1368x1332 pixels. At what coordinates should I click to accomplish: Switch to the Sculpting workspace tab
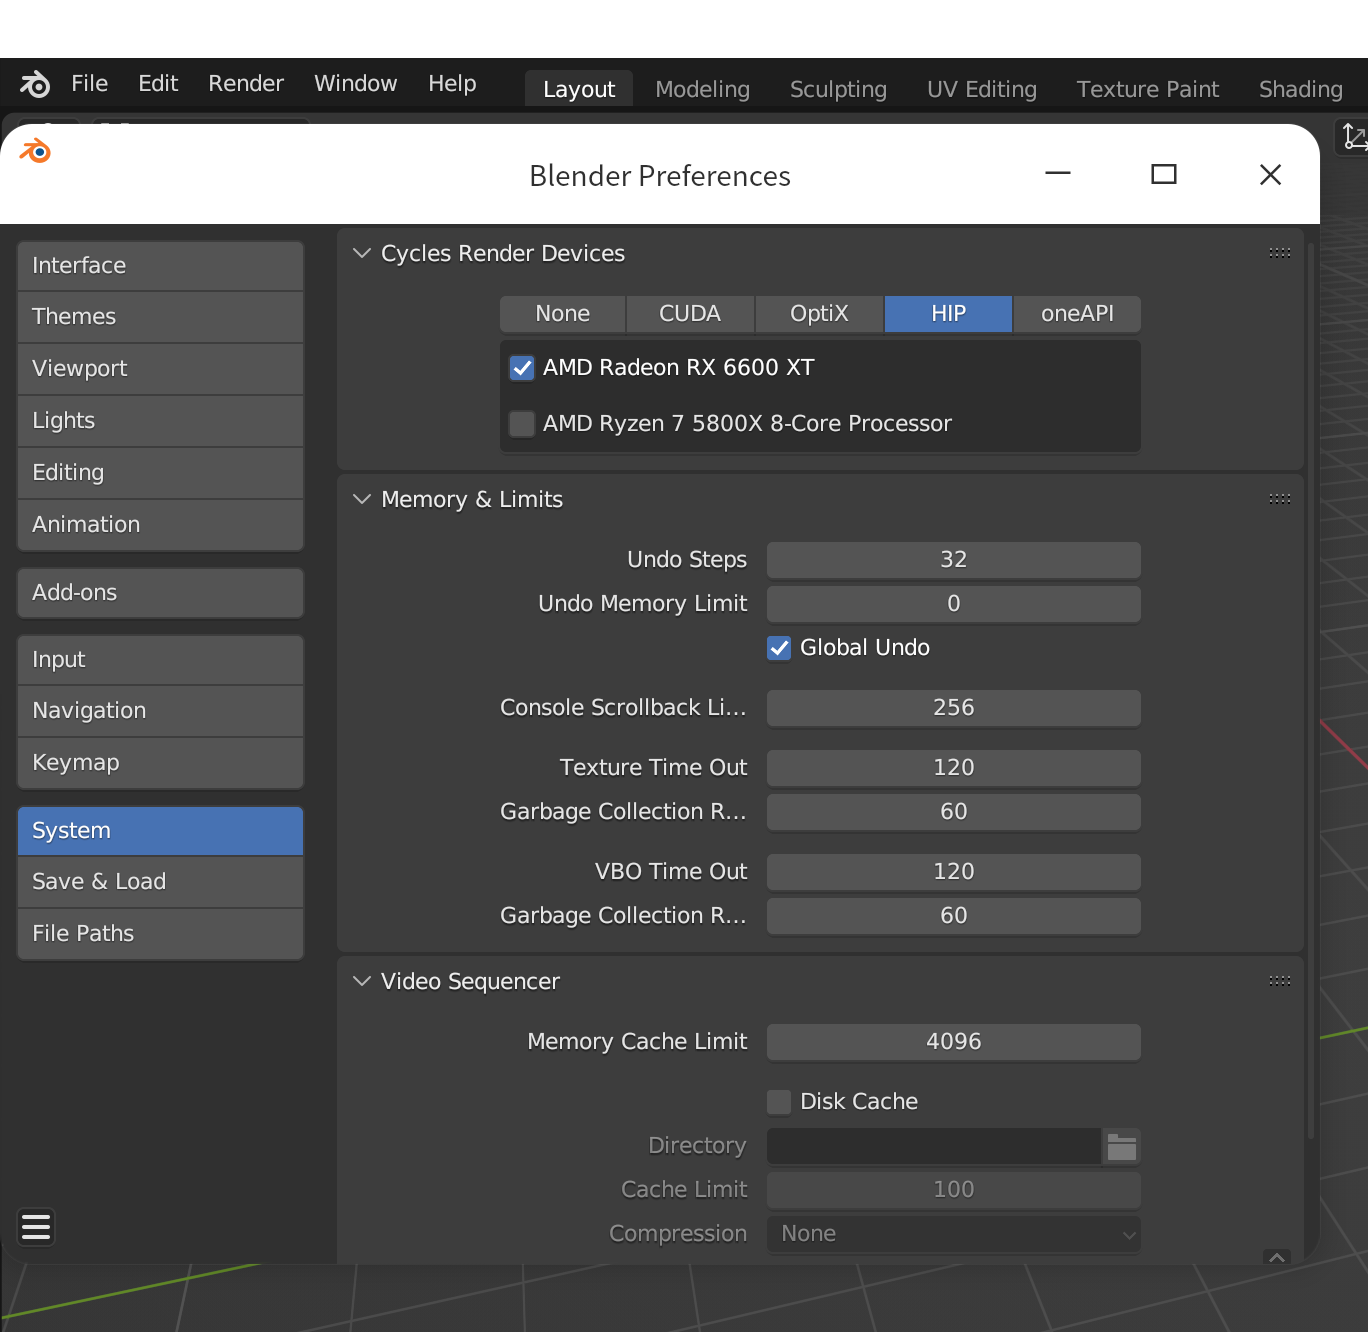838,90
